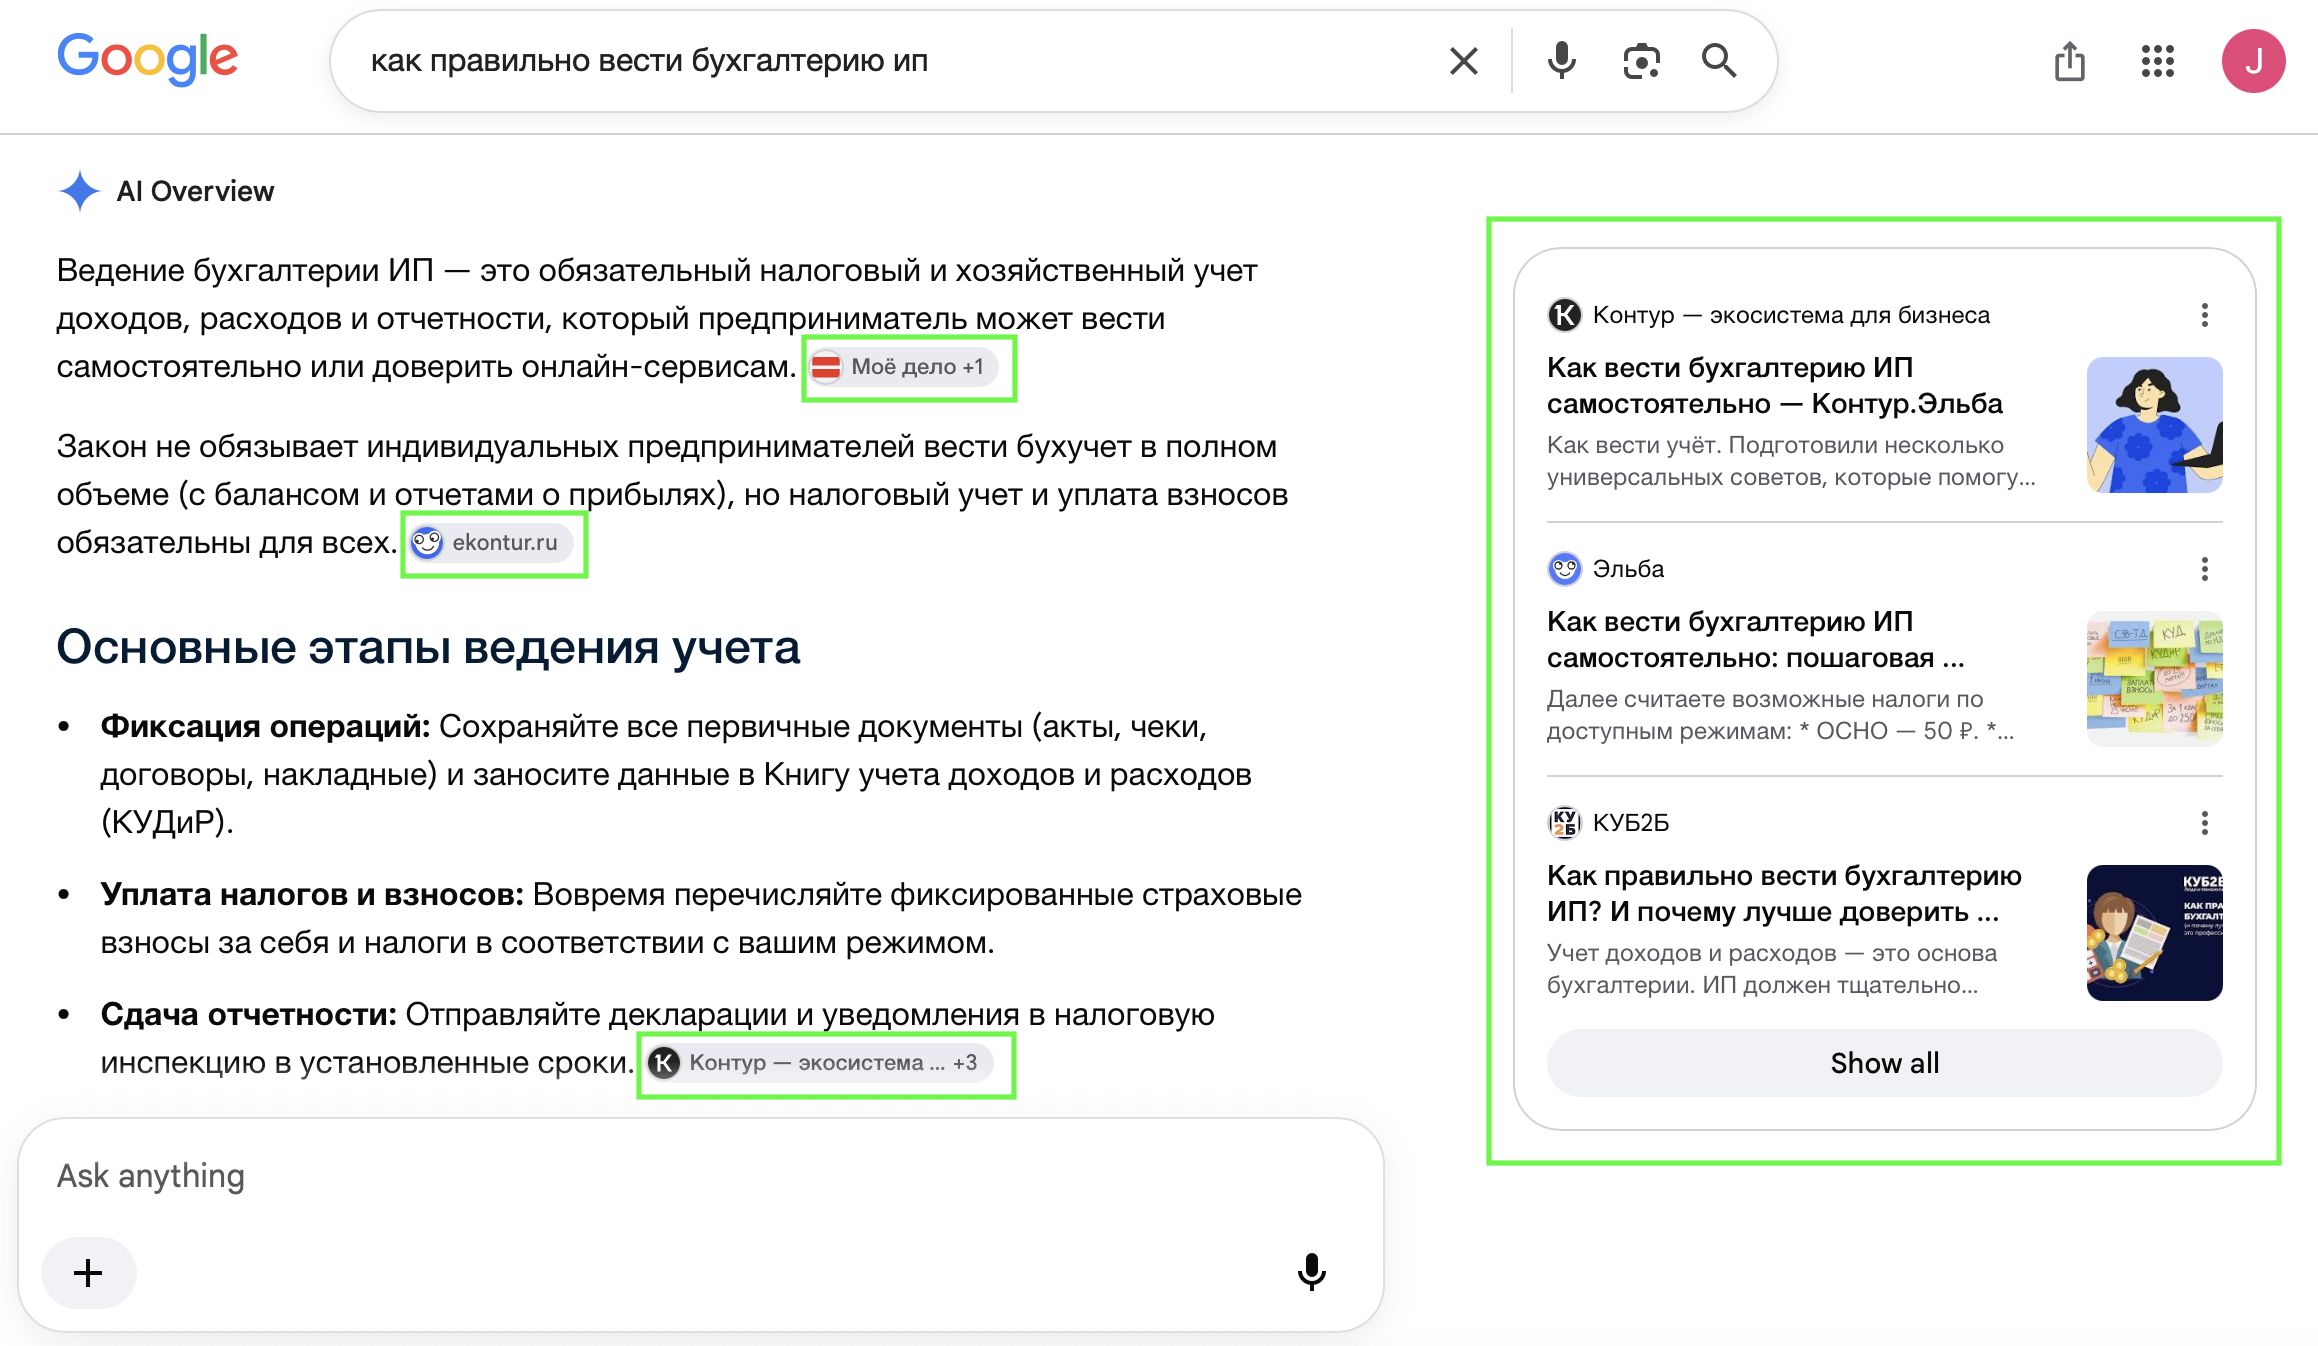Clear the search query with the X icon

(x=1463, y=61)
